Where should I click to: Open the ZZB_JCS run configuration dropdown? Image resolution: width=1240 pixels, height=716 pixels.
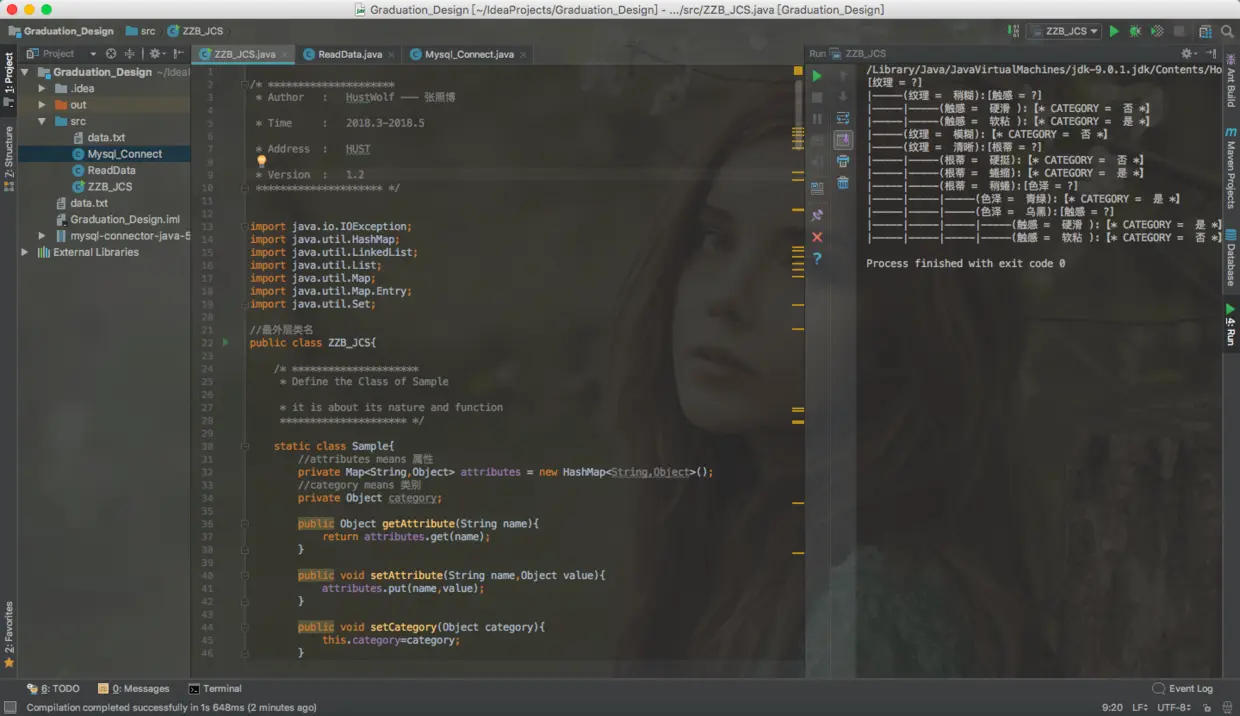(x=1065, y=32)
